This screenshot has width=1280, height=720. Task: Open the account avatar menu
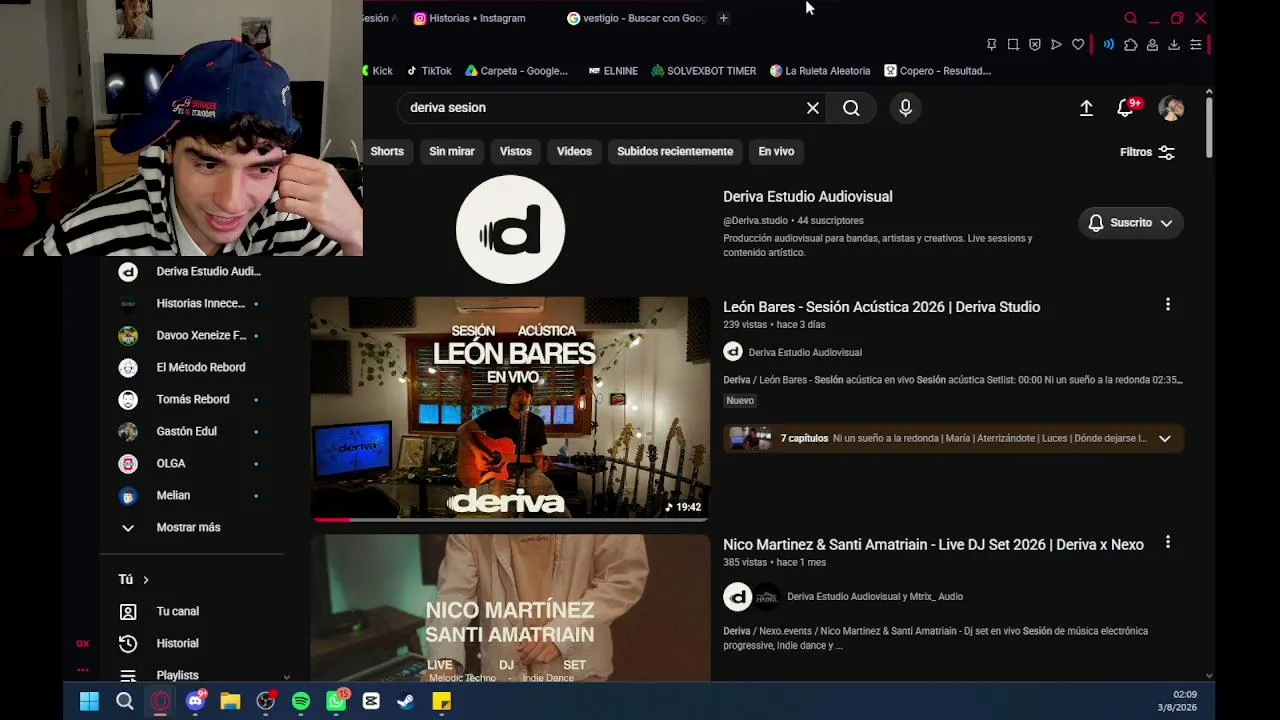(1171, 108)
